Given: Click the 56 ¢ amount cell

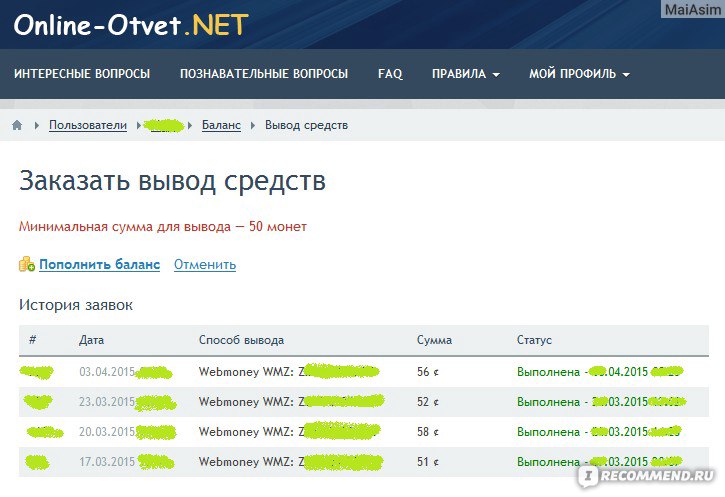Looking at the screenshot, I should (x=428, y=372).
